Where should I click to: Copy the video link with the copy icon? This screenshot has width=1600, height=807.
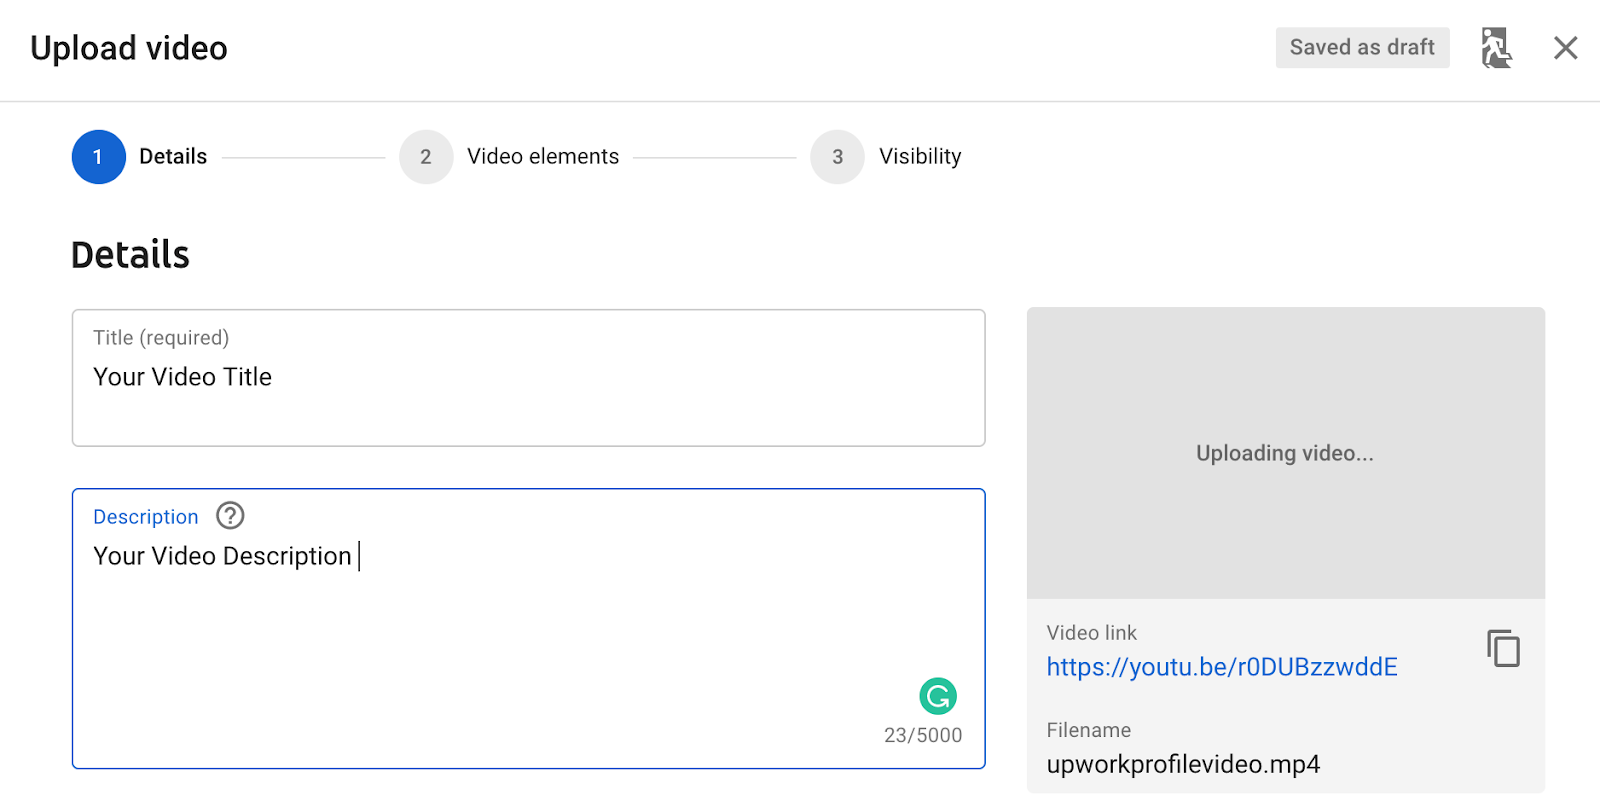pos(1503,649)
